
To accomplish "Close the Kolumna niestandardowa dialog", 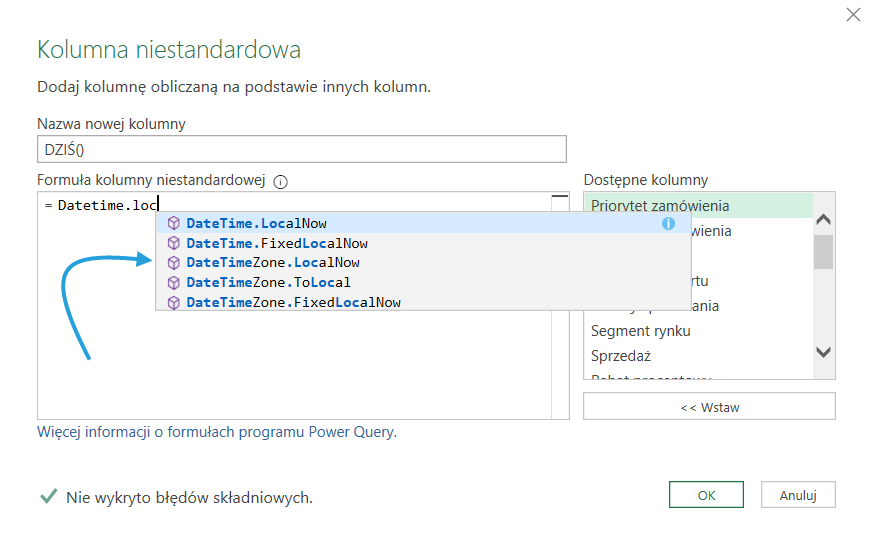I will (x=853, y=14).
